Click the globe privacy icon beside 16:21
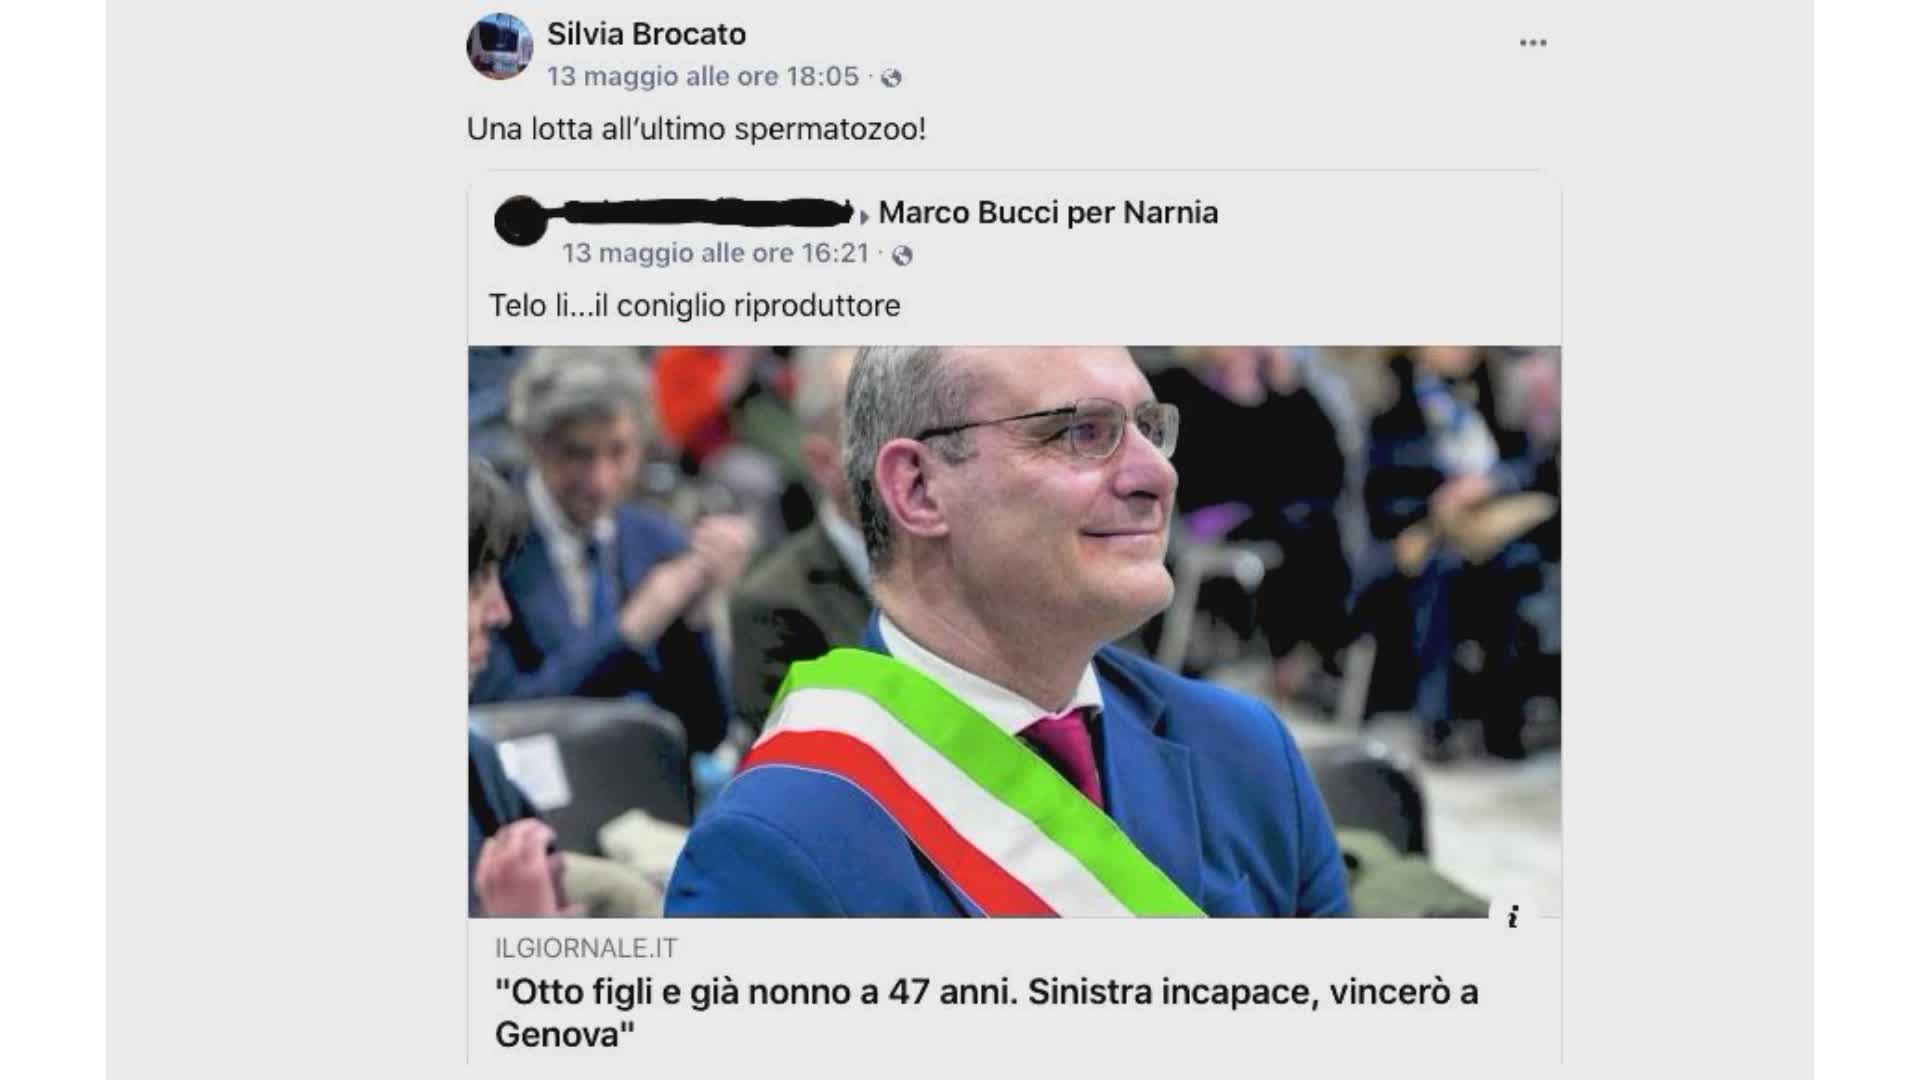 pos(902,255)
